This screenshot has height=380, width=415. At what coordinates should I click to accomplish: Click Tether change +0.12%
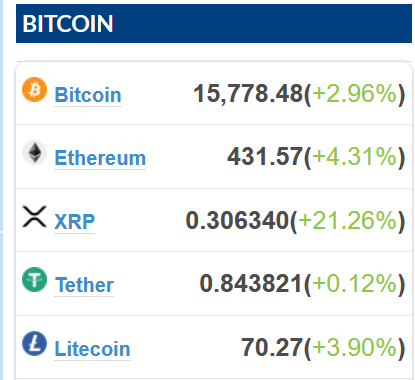pyautogui.click(x=355, y=284)
